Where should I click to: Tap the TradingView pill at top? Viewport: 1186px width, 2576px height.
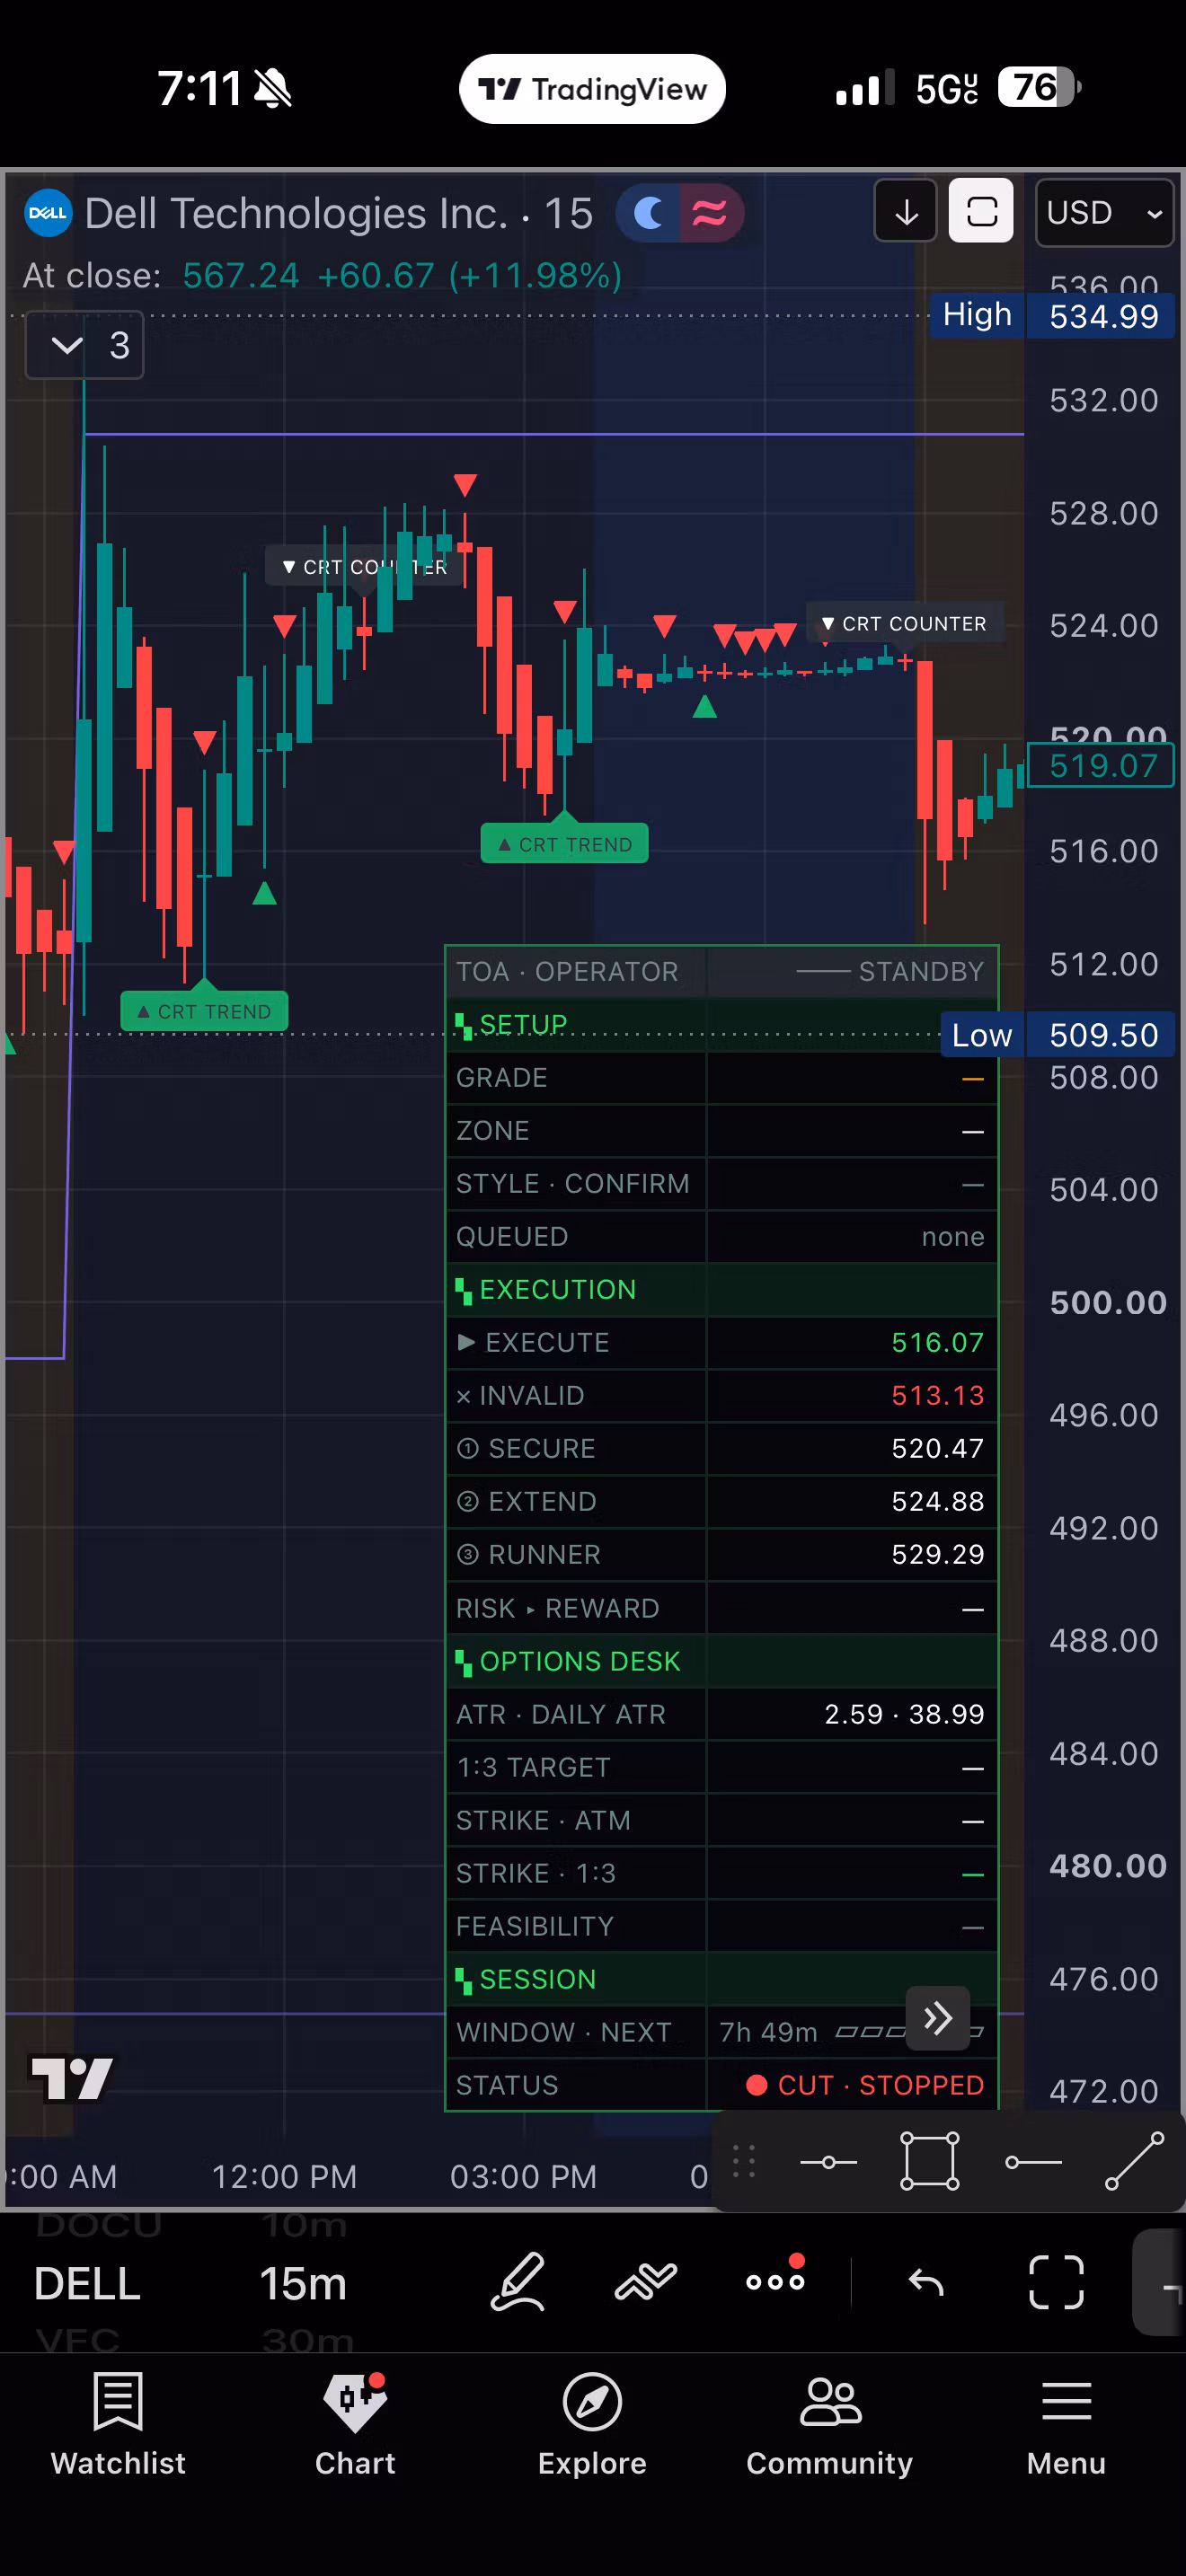point(592,89)
